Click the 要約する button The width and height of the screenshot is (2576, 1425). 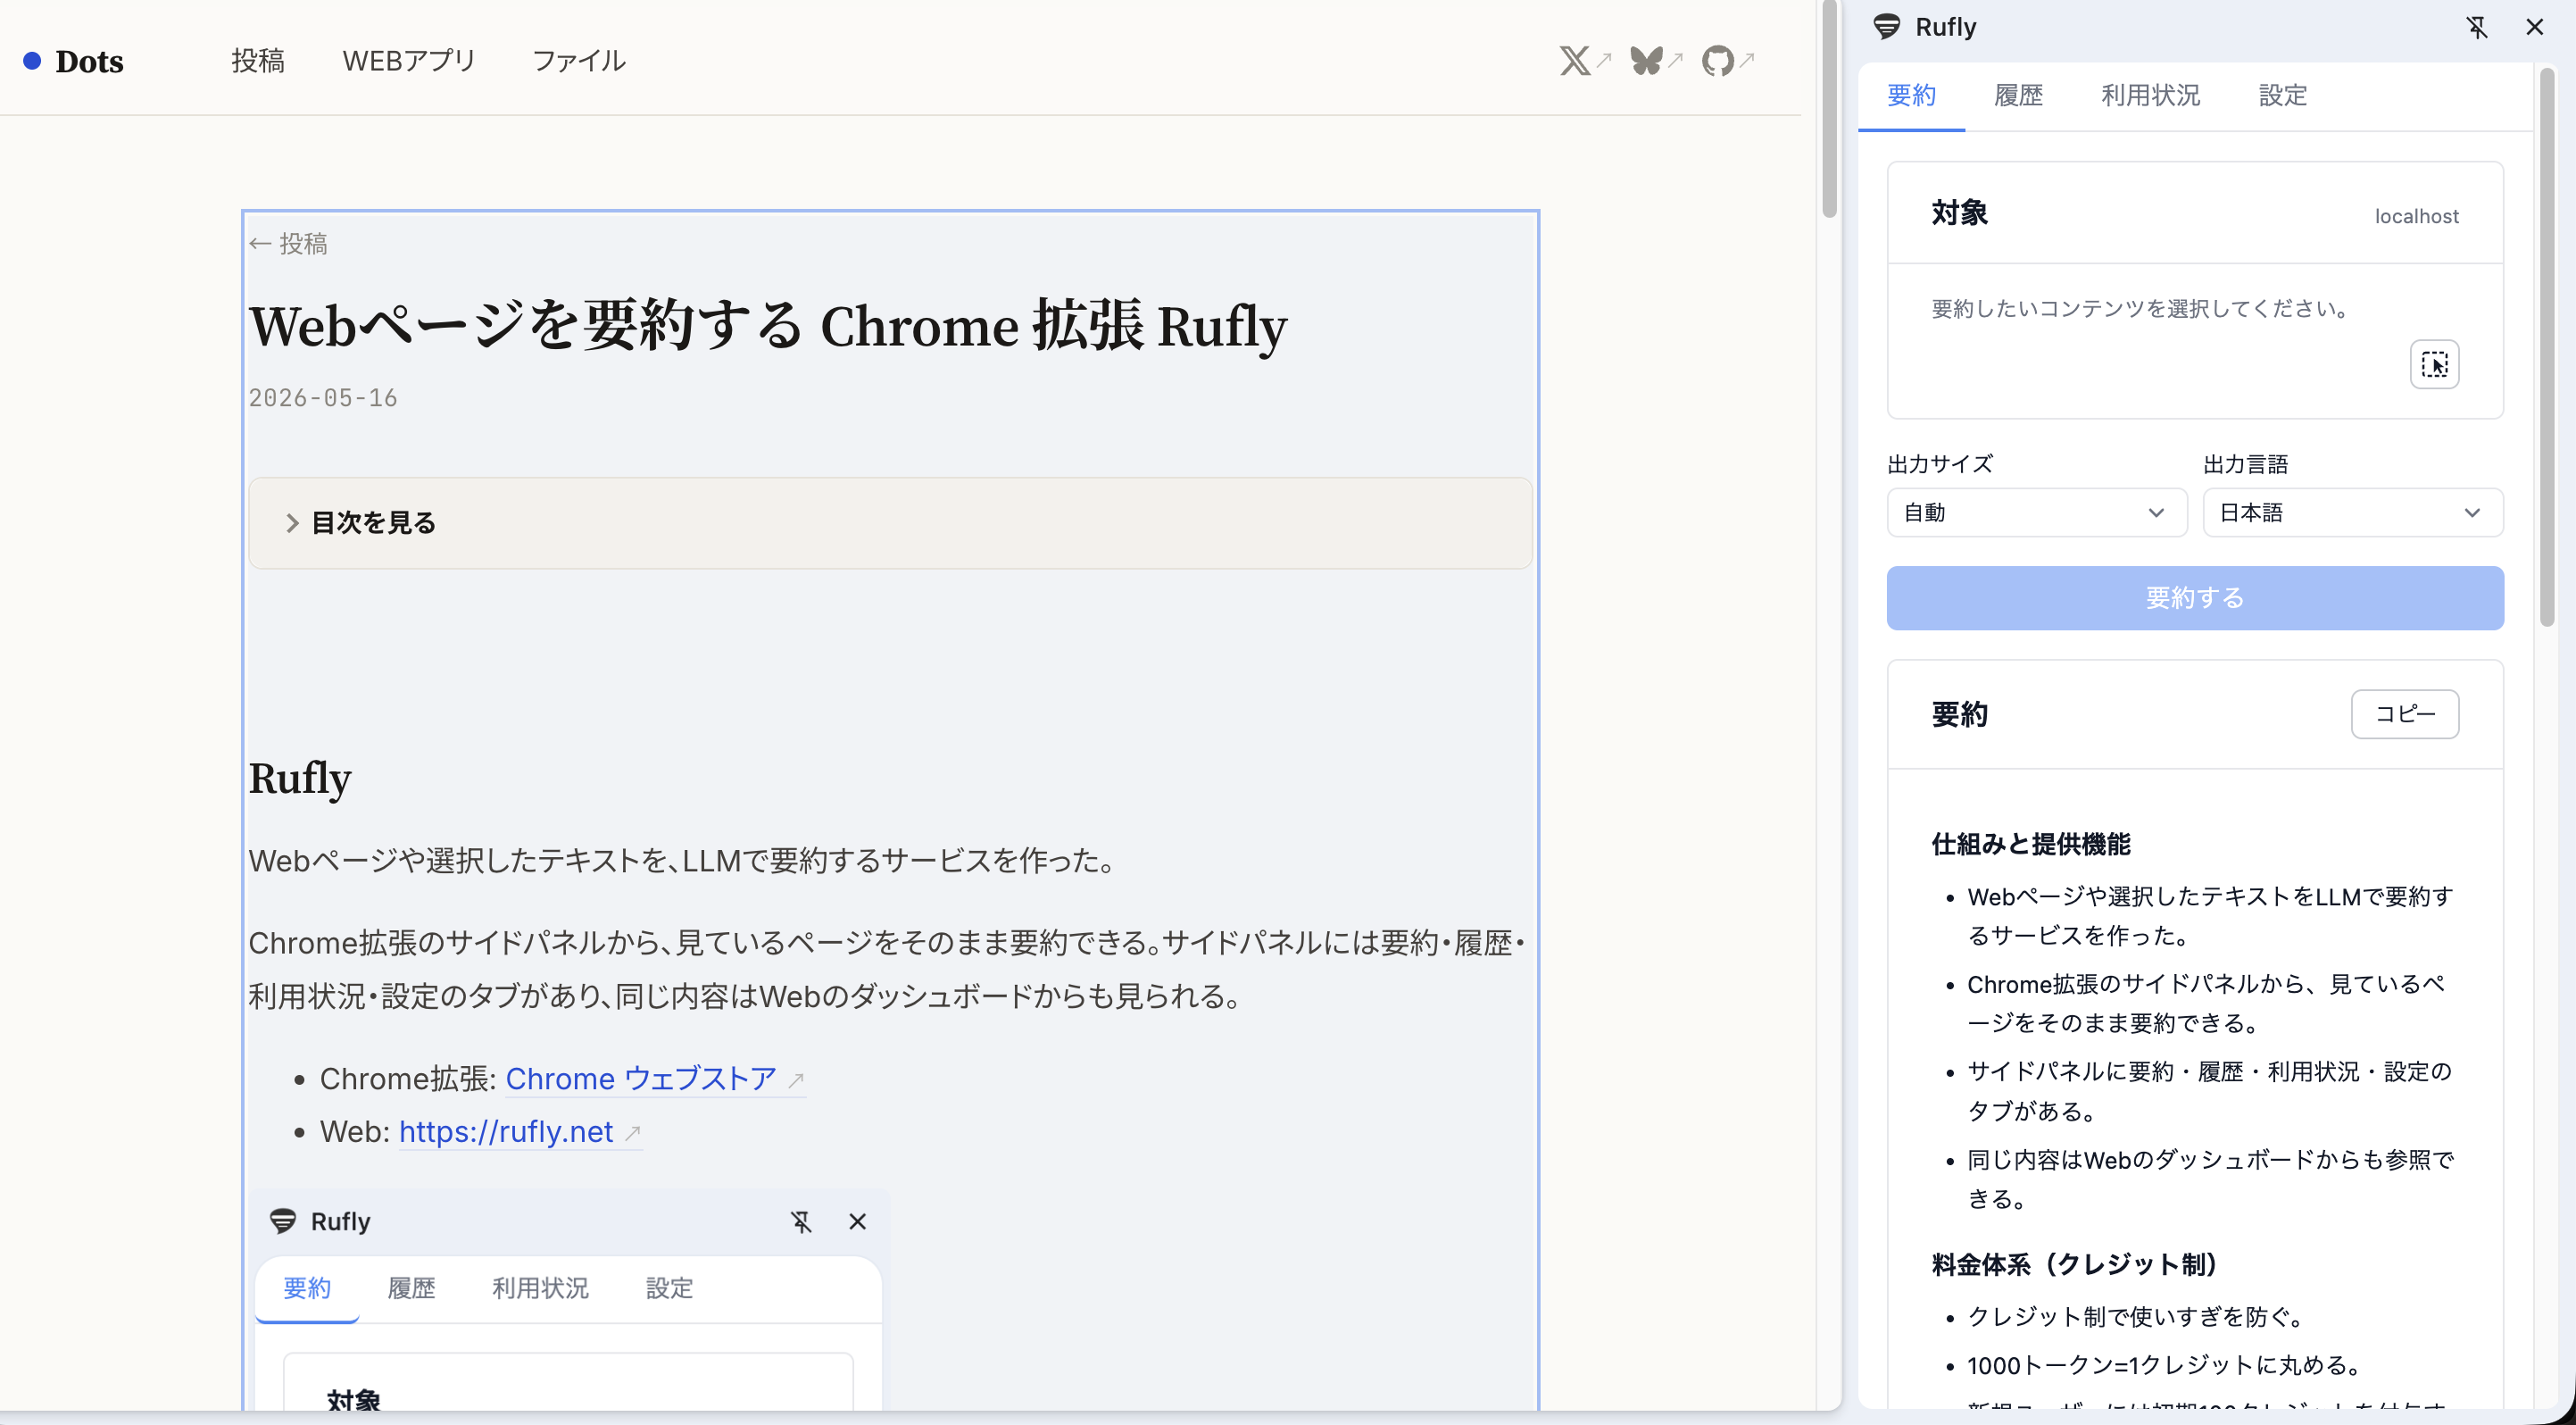click(x=2194, y=598)
